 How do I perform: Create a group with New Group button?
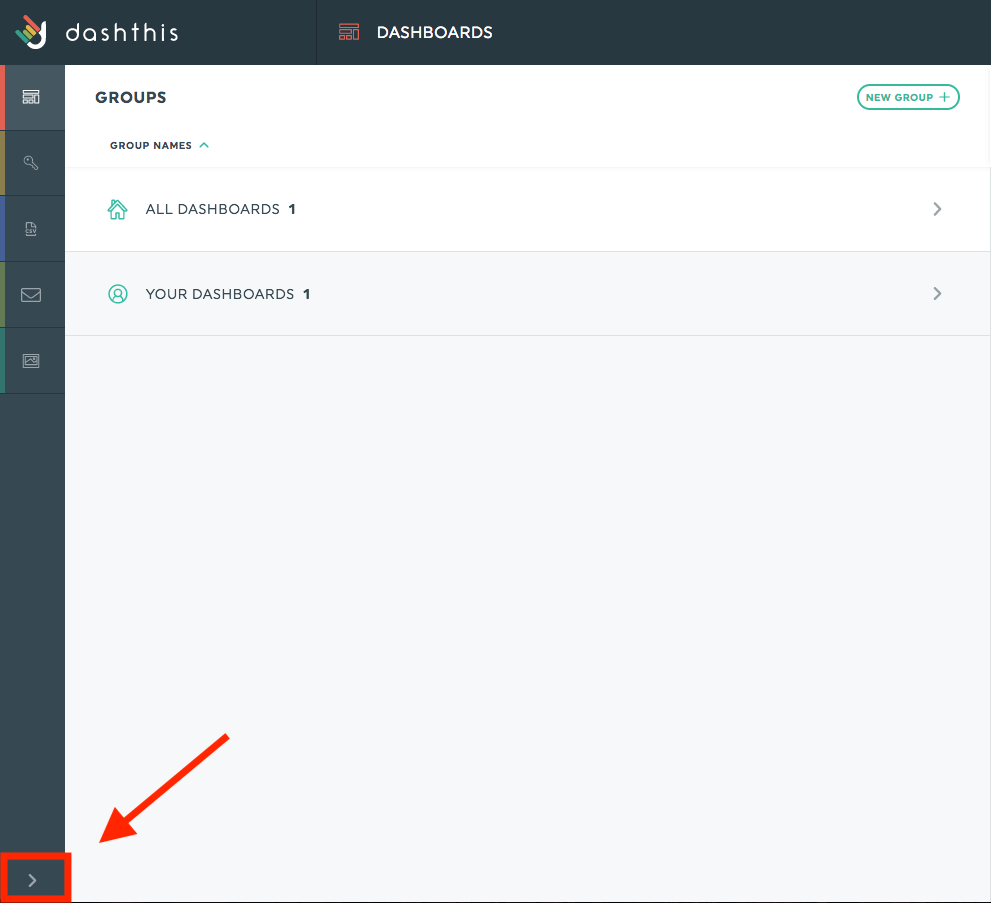[x=908, y=97]
